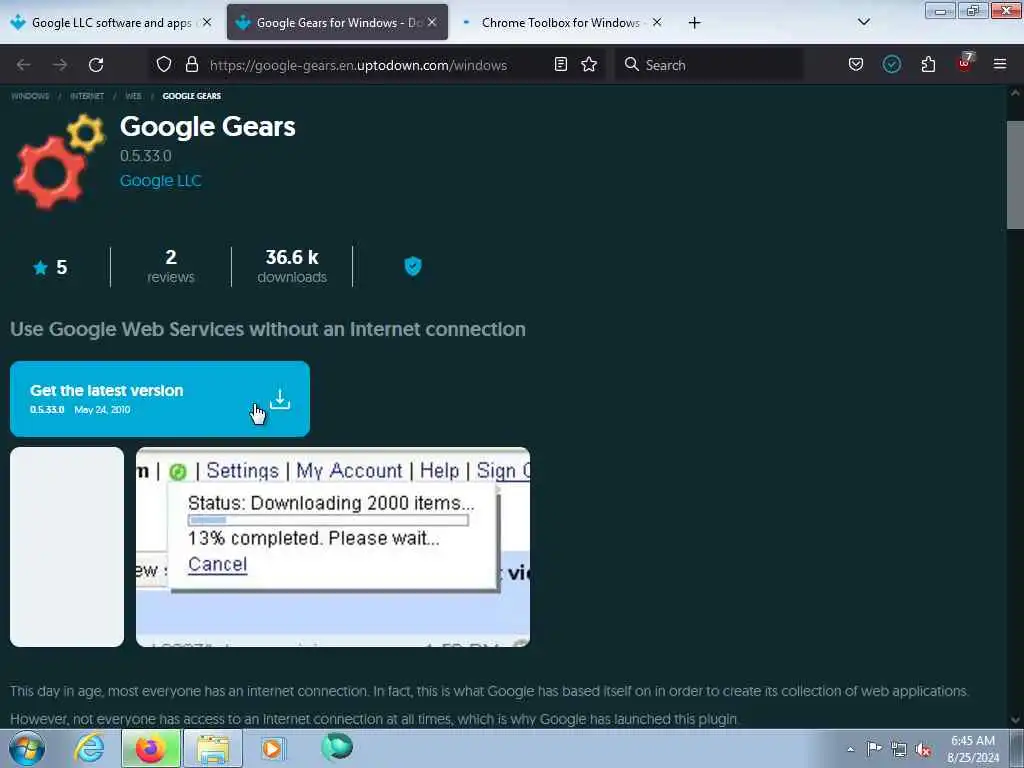Switch to Chrome Toolbox for Windows tab
The image size is (1024, 768).
561,23
